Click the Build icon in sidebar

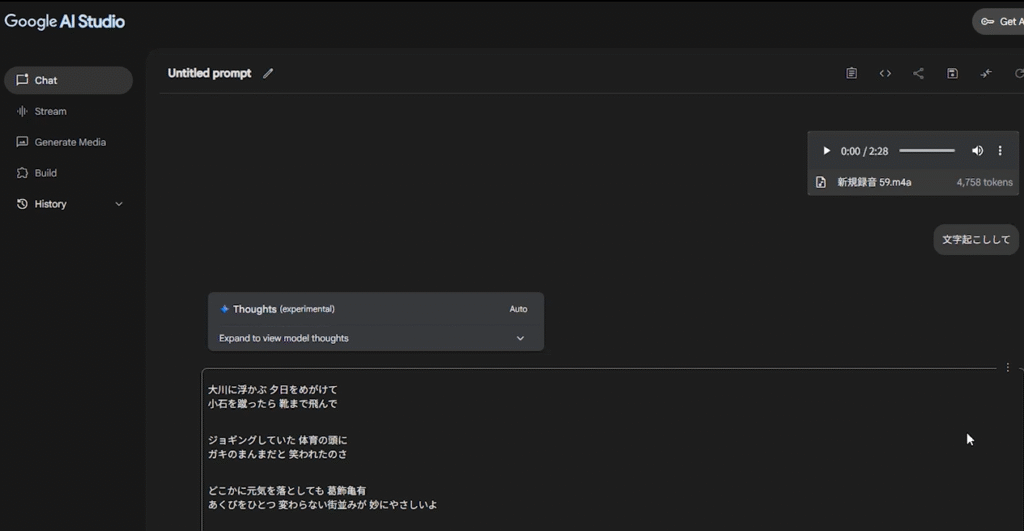(x=22, y=172)
